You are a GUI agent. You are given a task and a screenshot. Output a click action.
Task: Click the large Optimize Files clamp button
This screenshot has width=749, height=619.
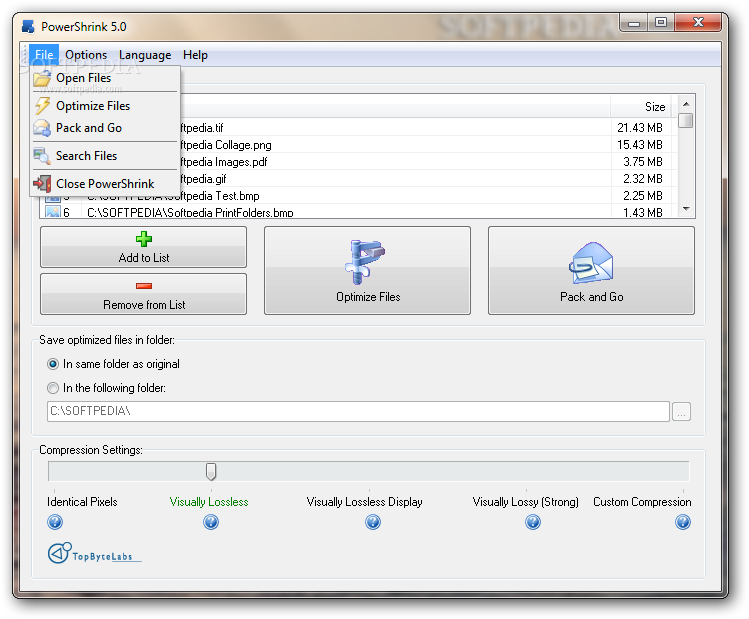pos(367,270)
